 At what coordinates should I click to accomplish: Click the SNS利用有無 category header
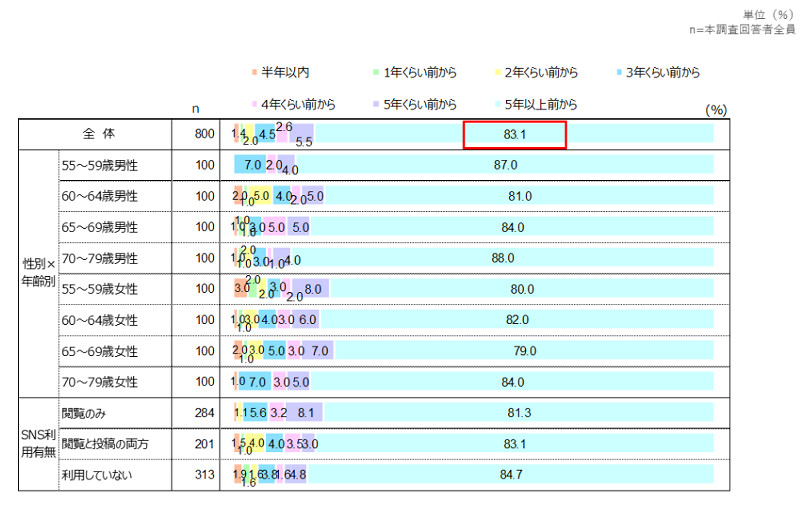38,443
